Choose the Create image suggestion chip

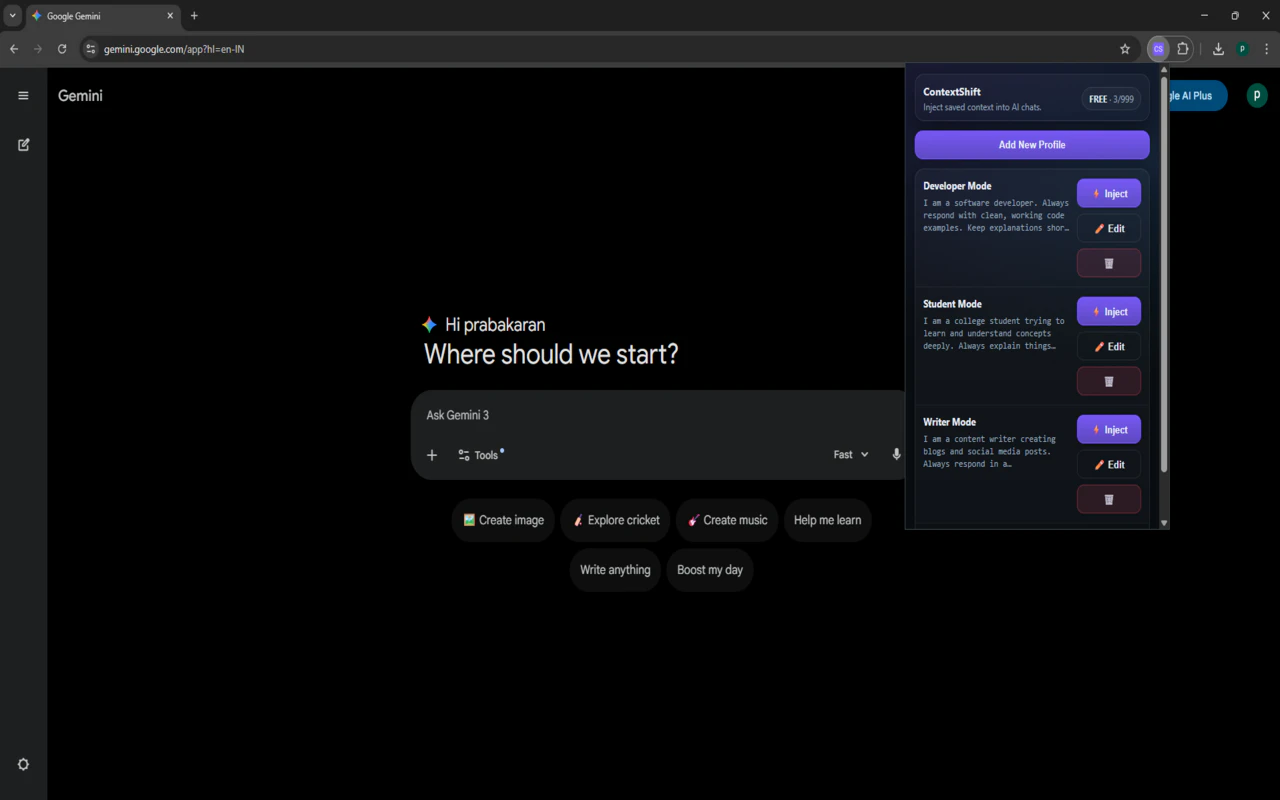(503, 520)
